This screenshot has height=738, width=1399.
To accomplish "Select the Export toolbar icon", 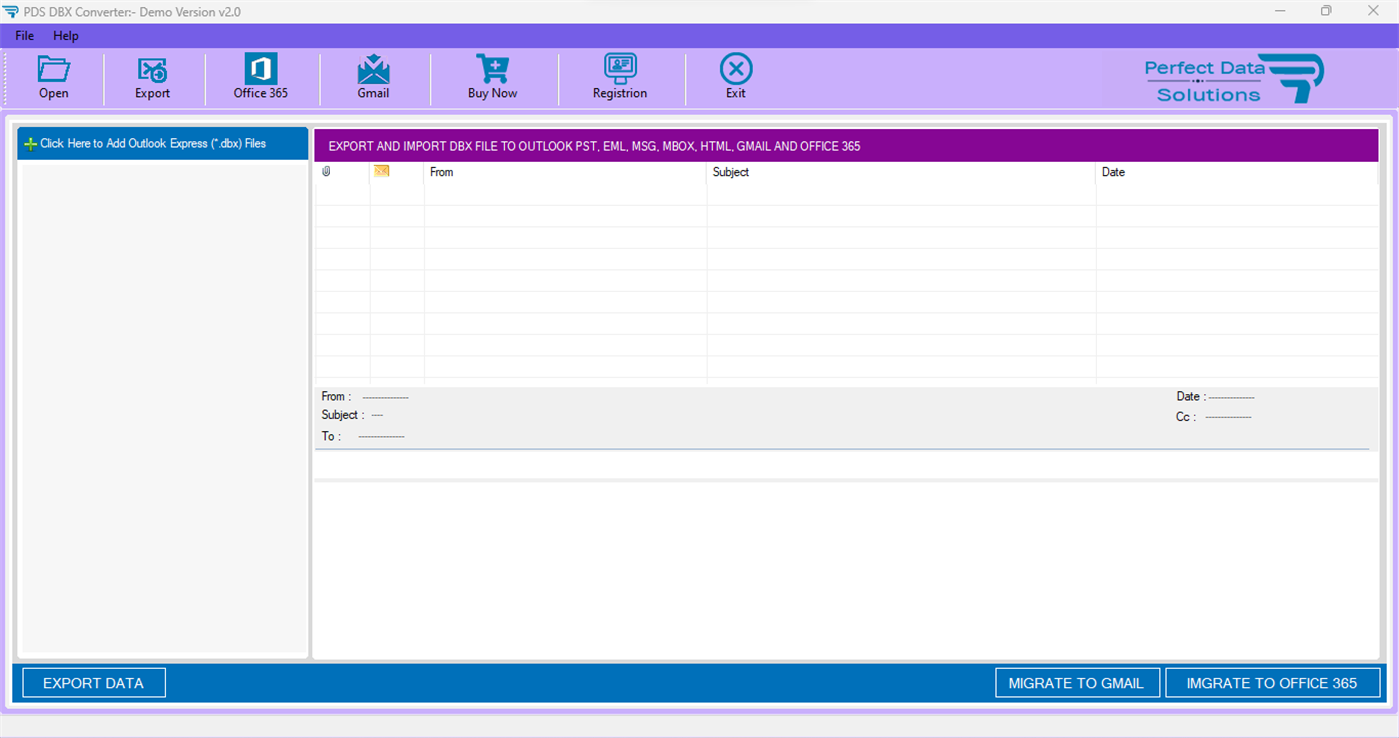I will point(152,76).
